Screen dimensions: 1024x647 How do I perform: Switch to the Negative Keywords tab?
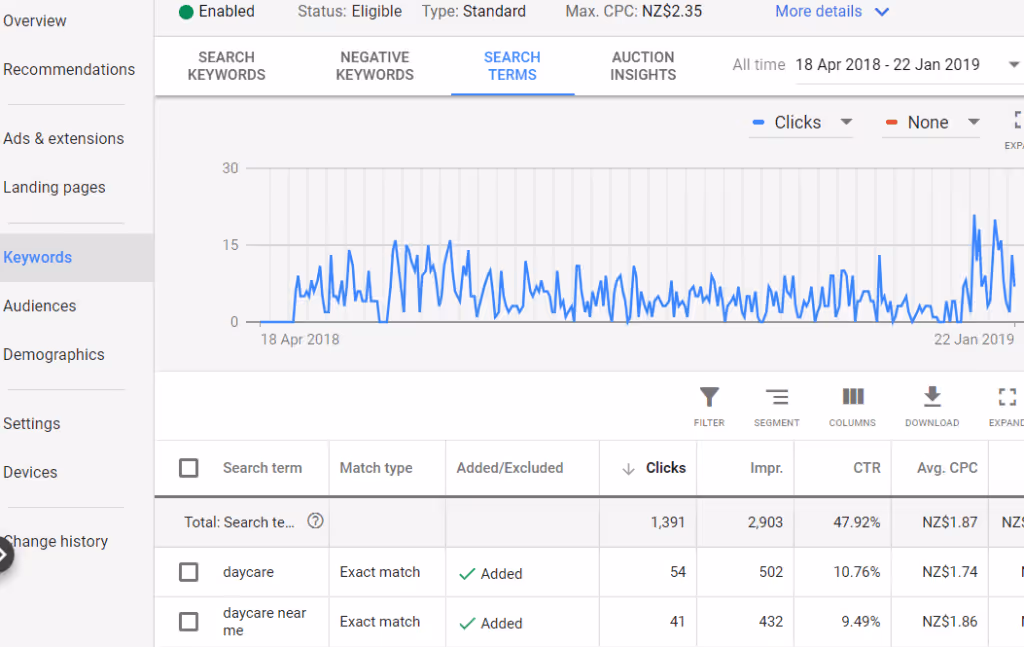coord(374,65)
